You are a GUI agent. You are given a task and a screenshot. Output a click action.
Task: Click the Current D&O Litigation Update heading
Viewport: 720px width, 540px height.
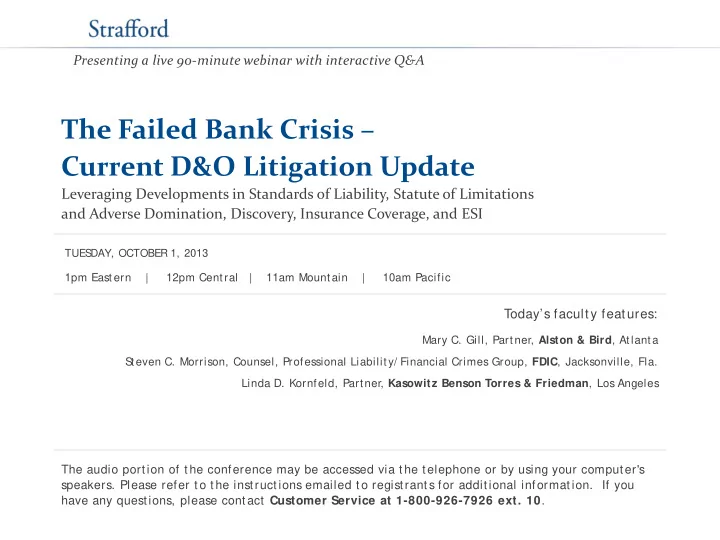[268, 166]
